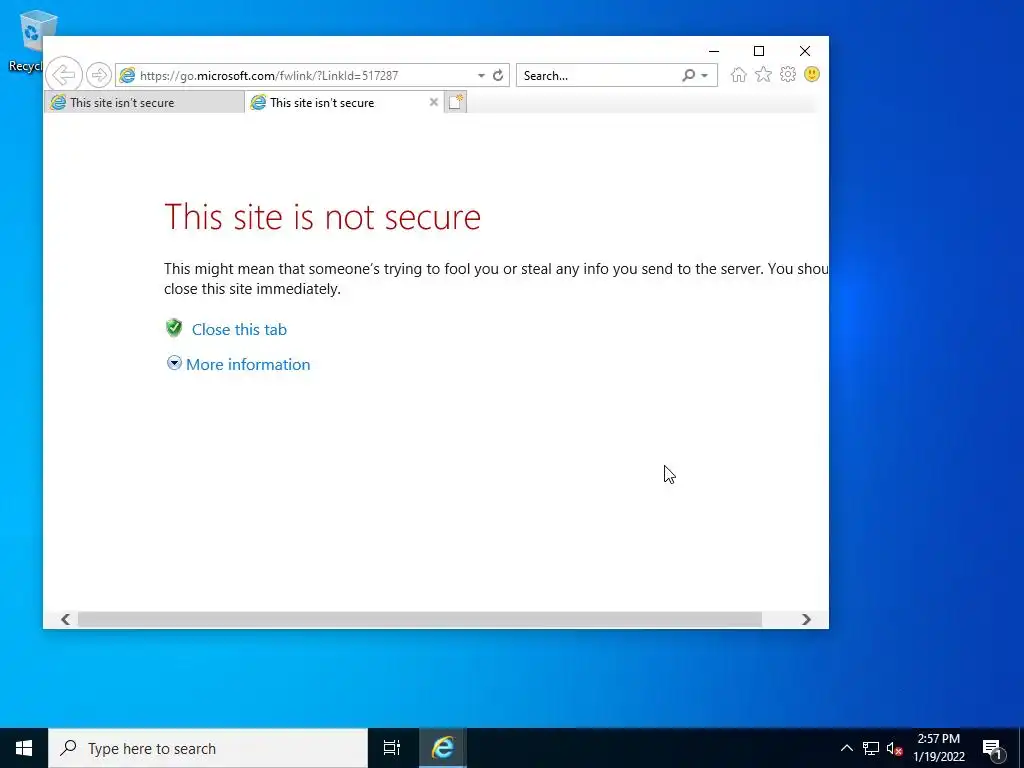Click the taskbar 'Type here to search' box
Viewport: 1024px width, 768px height.
(x=208, y=748)
